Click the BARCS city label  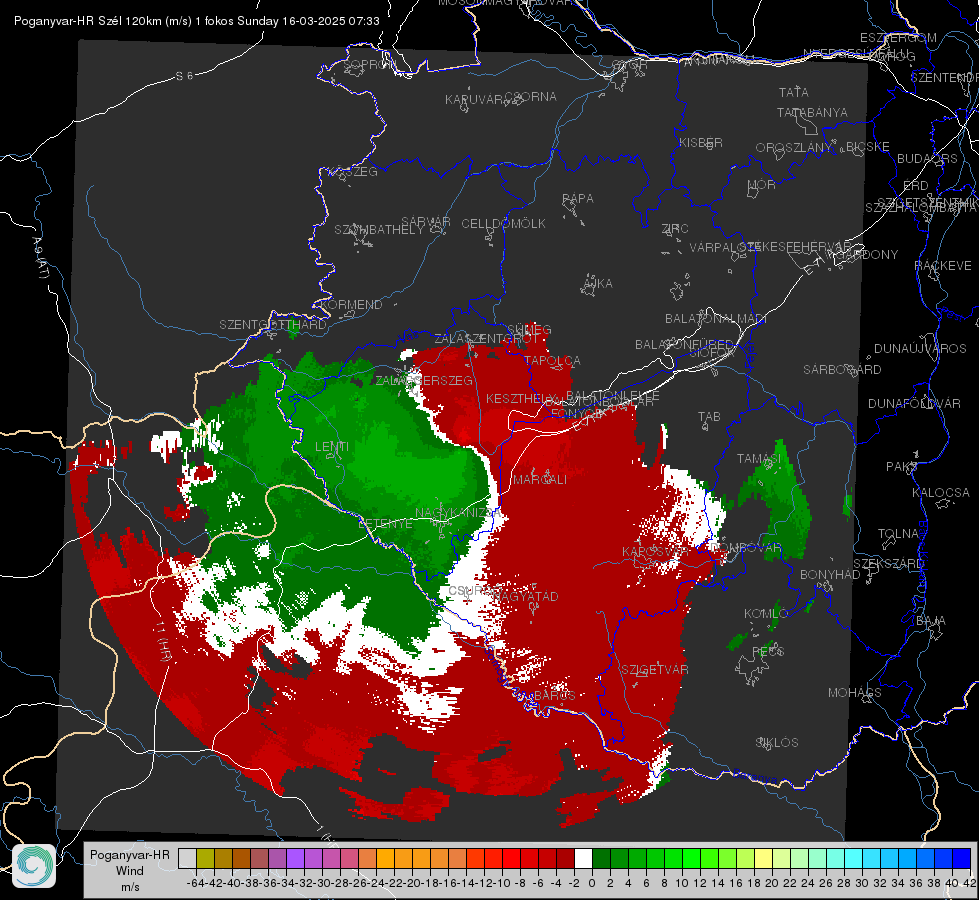[554, 695]
